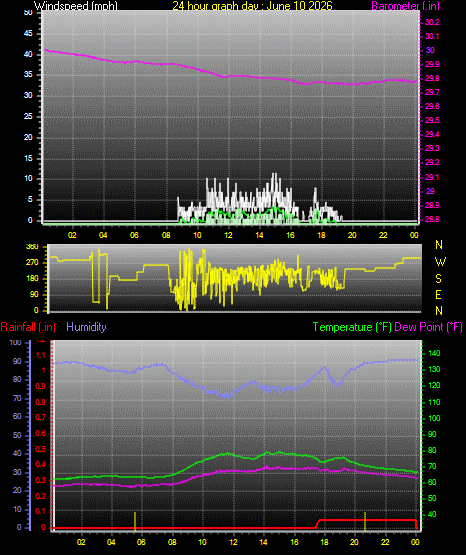Click the "30.1" barometer axis value

coord(432,36)
